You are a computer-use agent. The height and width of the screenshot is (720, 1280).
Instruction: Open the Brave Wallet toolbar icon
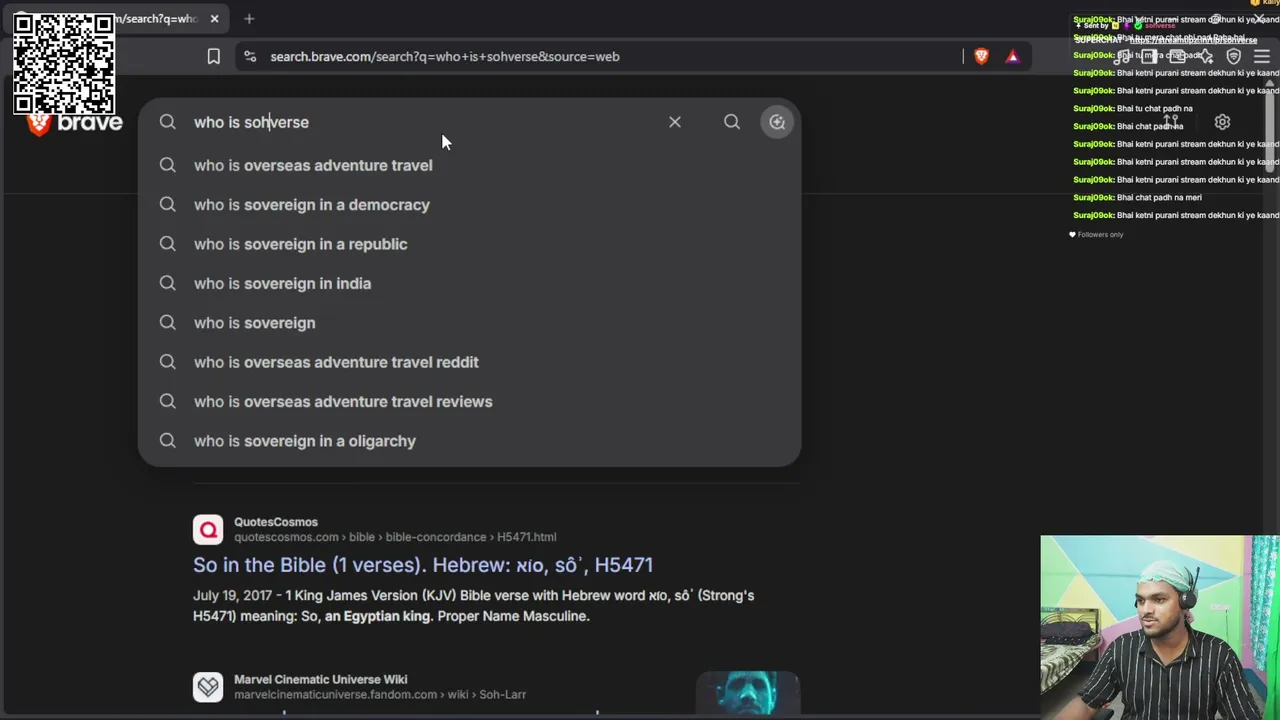pyautogui.click(x=1178, y=57)
